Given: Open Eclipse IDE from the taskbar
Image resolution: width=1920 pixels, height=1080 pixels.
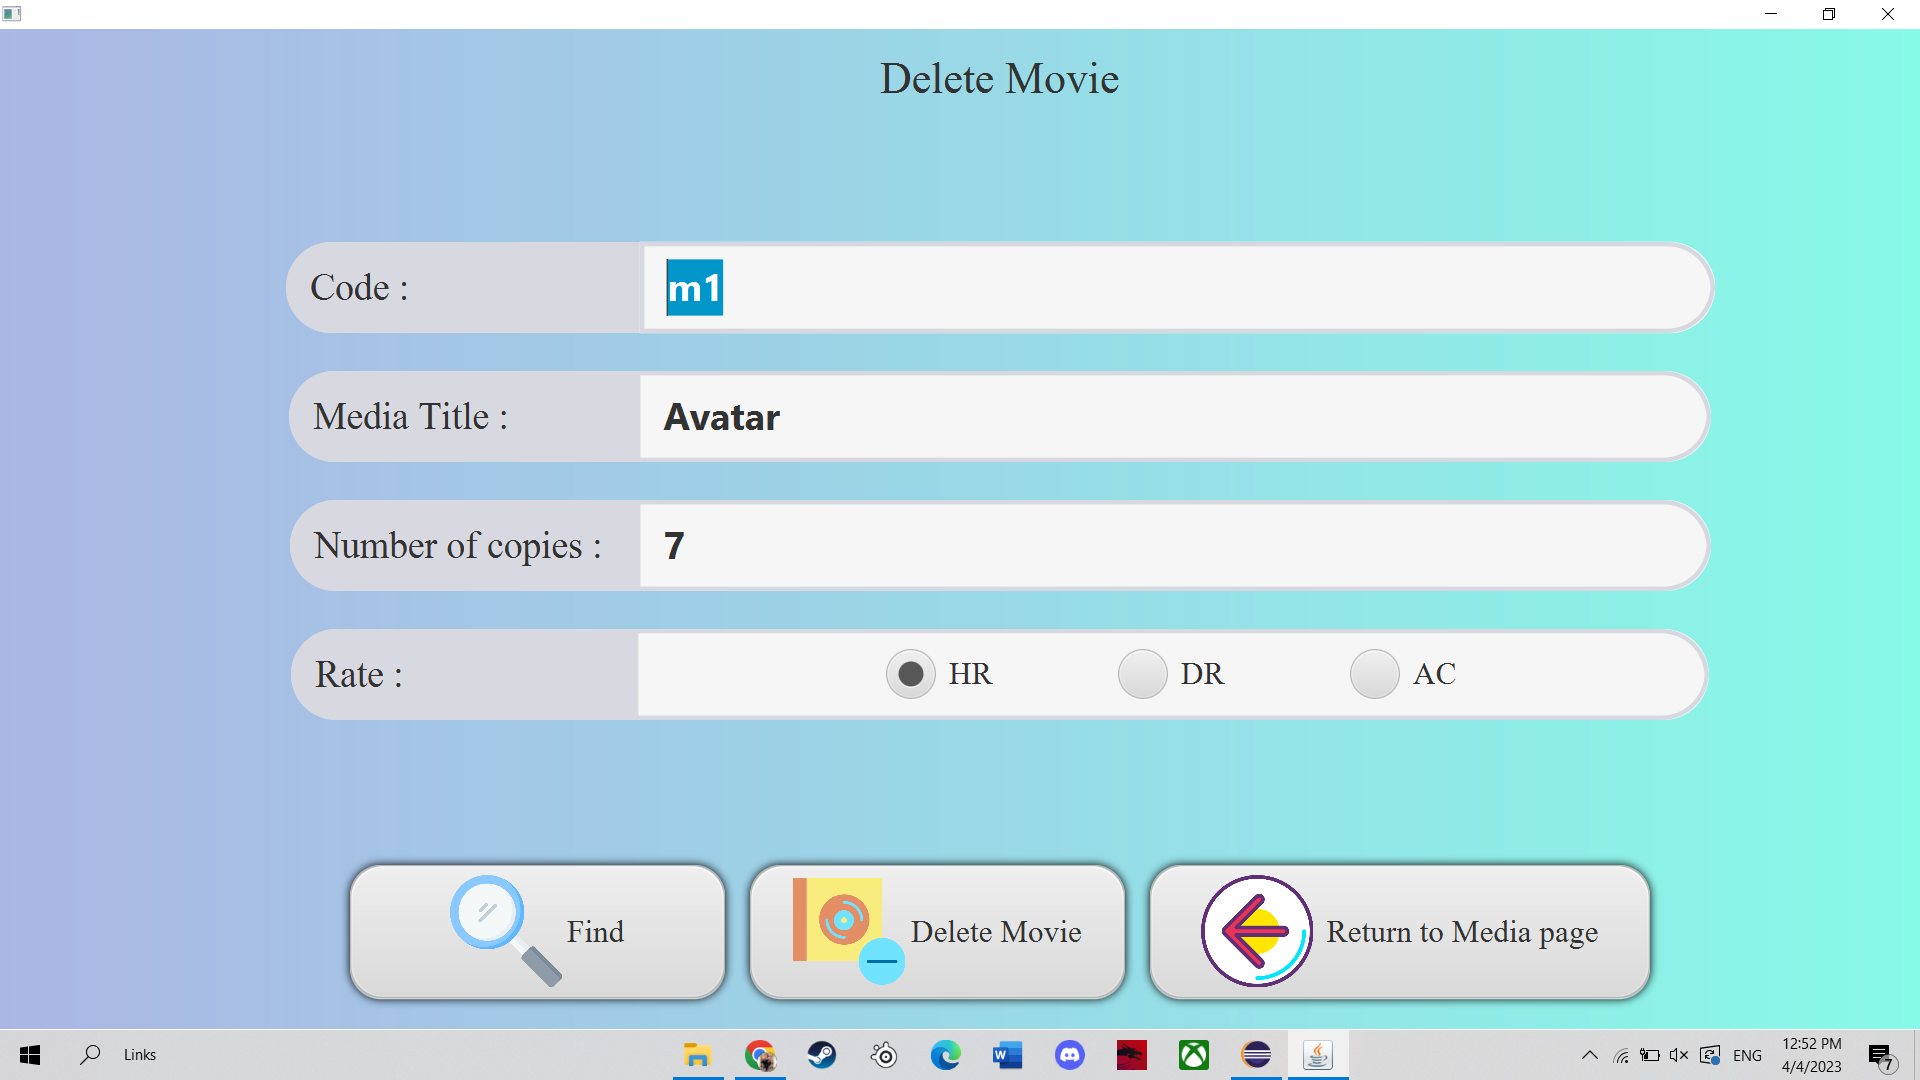Looking at the screenshot, I should tap(1256, 1055).
